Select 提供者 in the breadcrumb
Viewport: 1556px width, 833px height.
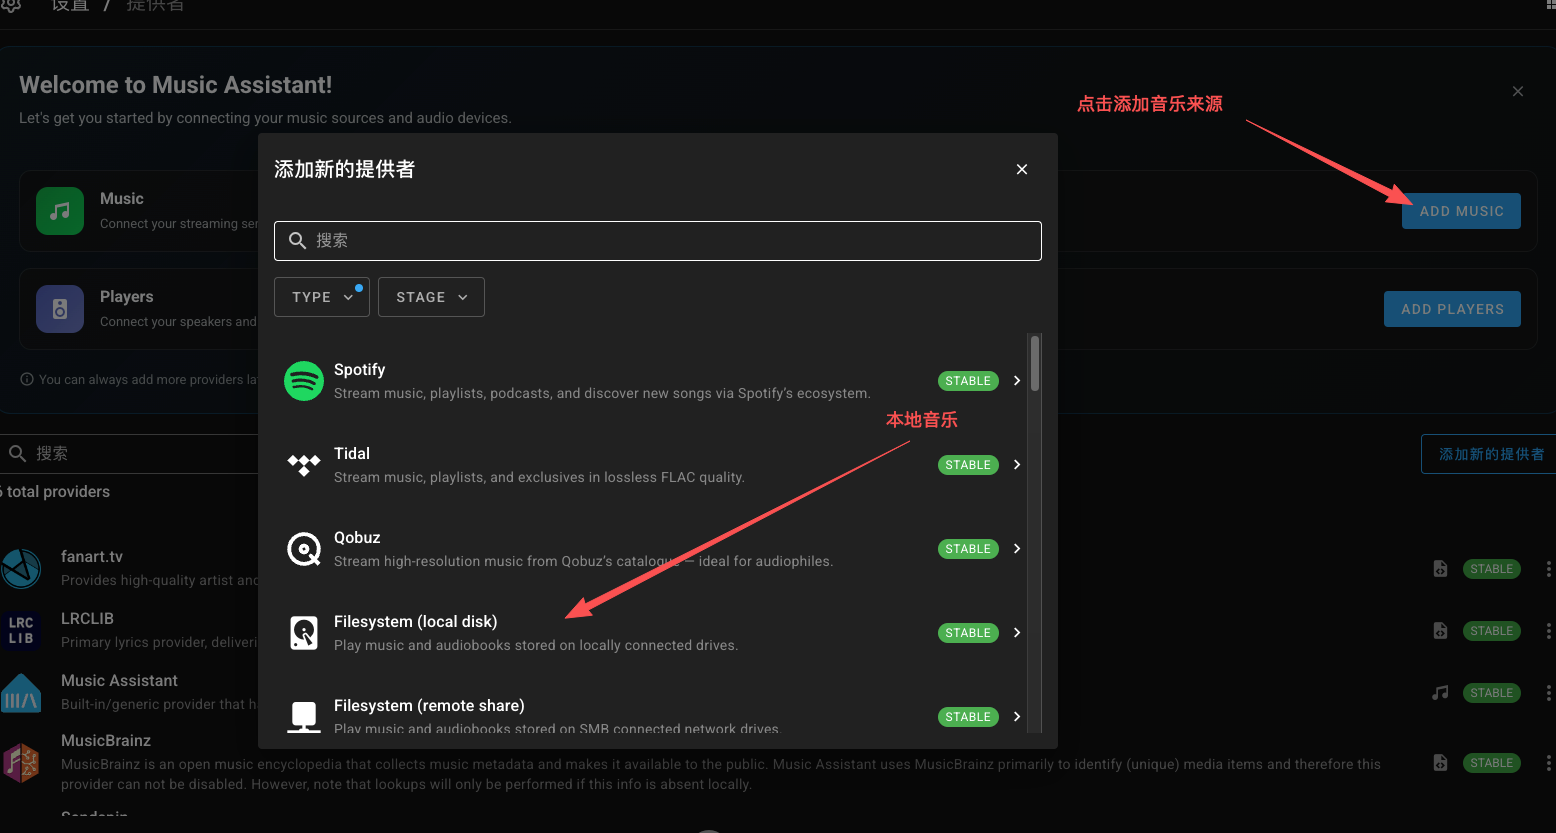click(155, 6)
